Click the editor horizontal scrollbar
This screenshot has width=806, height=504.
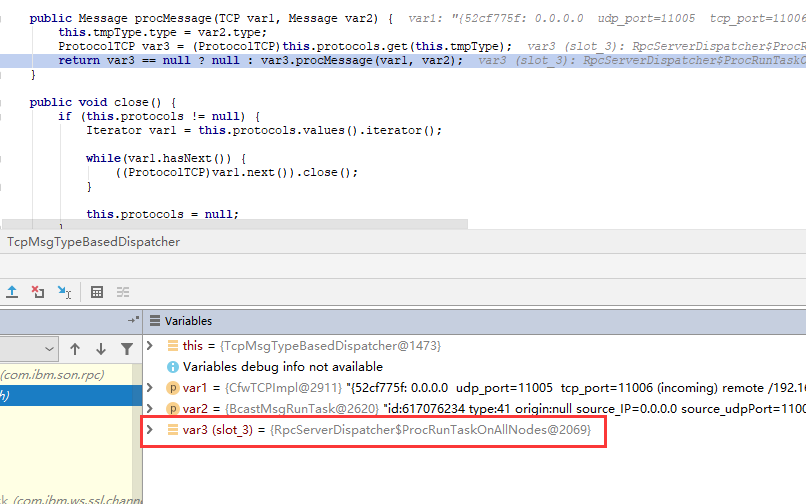click(235, 224)
